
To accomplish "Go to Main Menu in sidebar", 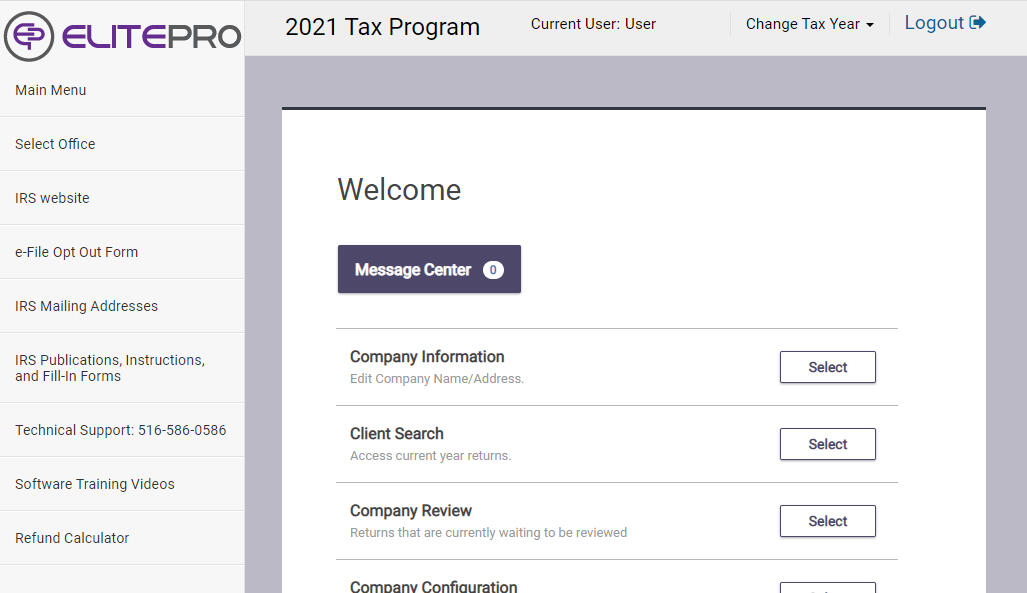I will [51, 90].
